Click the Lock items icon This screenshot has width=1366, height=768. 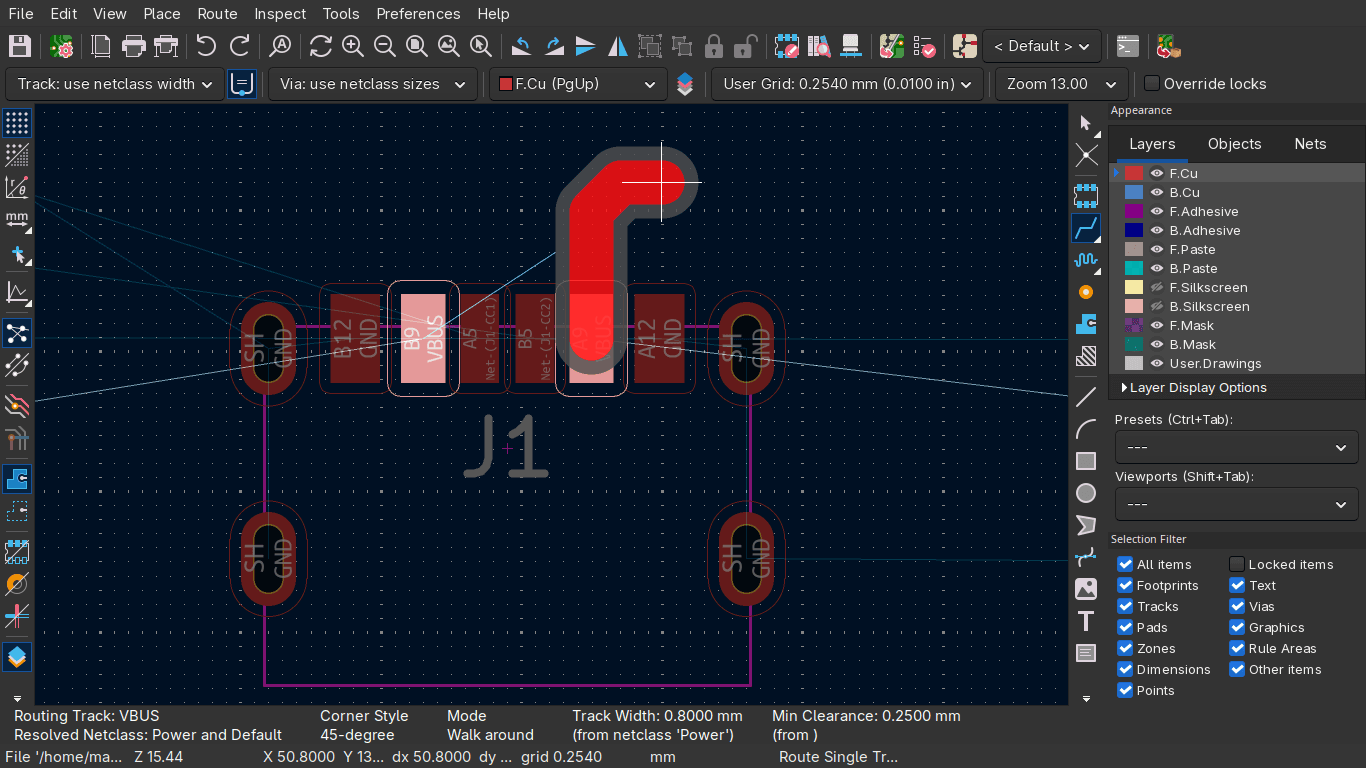[x=713, y=46]
